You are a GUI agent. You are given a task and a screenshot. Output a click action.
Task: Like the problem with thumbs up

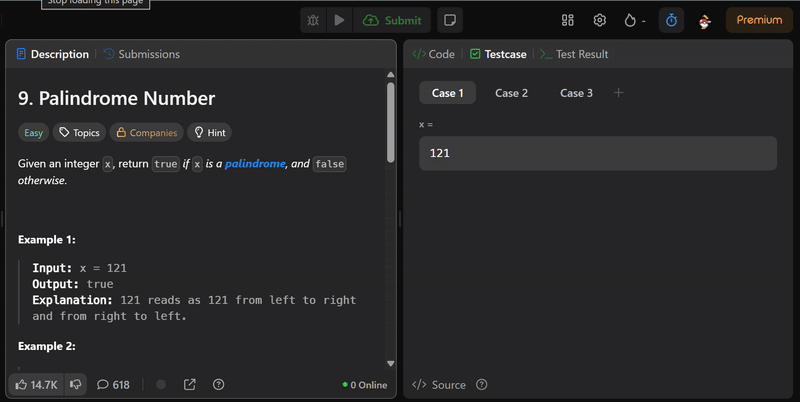click(36, 384)
